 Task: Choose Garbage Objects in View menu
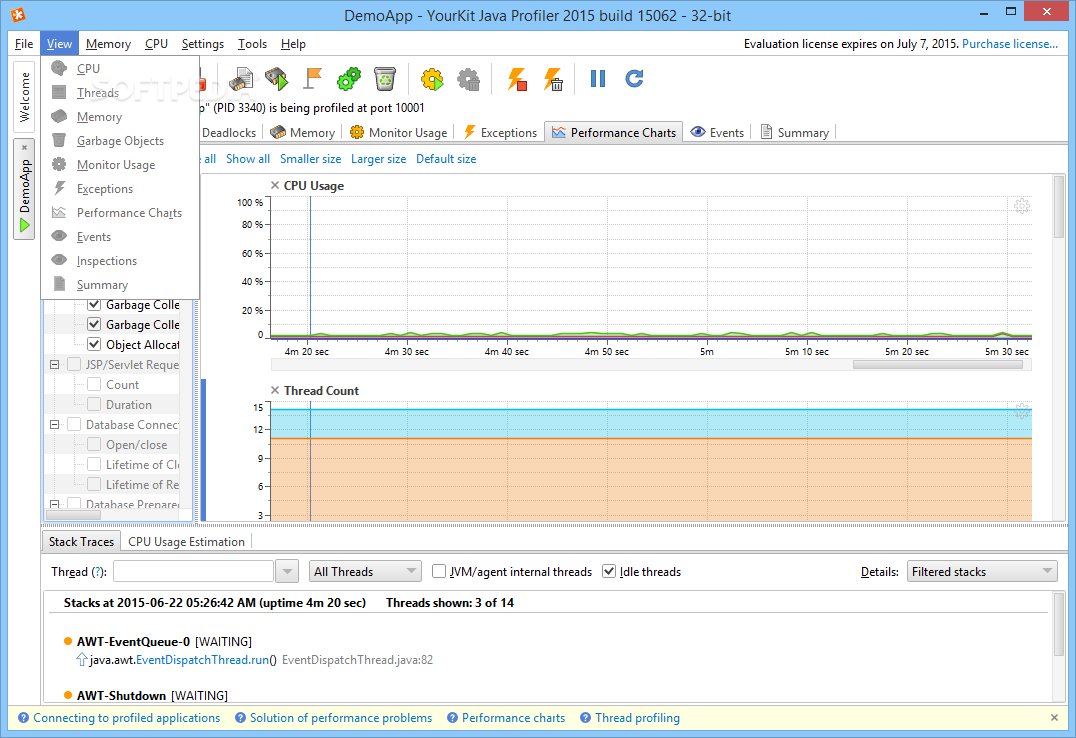120,140
